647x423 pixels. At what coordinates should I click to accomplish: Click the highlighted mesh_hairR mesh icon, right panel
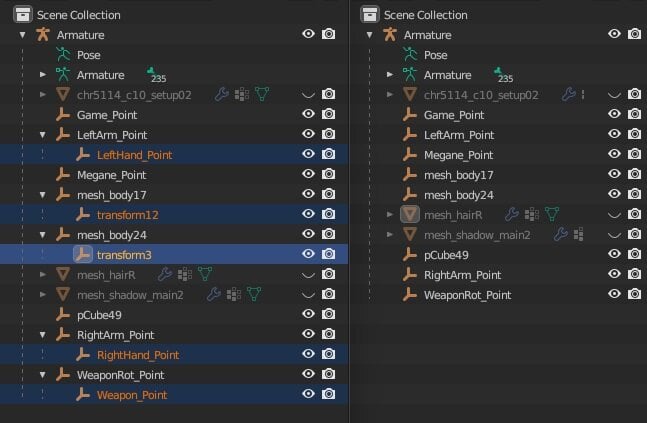tap(410, 214)
